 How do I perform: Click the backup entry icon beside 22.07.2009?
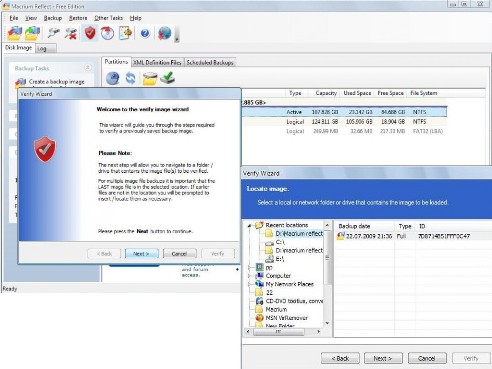(341, 236)
